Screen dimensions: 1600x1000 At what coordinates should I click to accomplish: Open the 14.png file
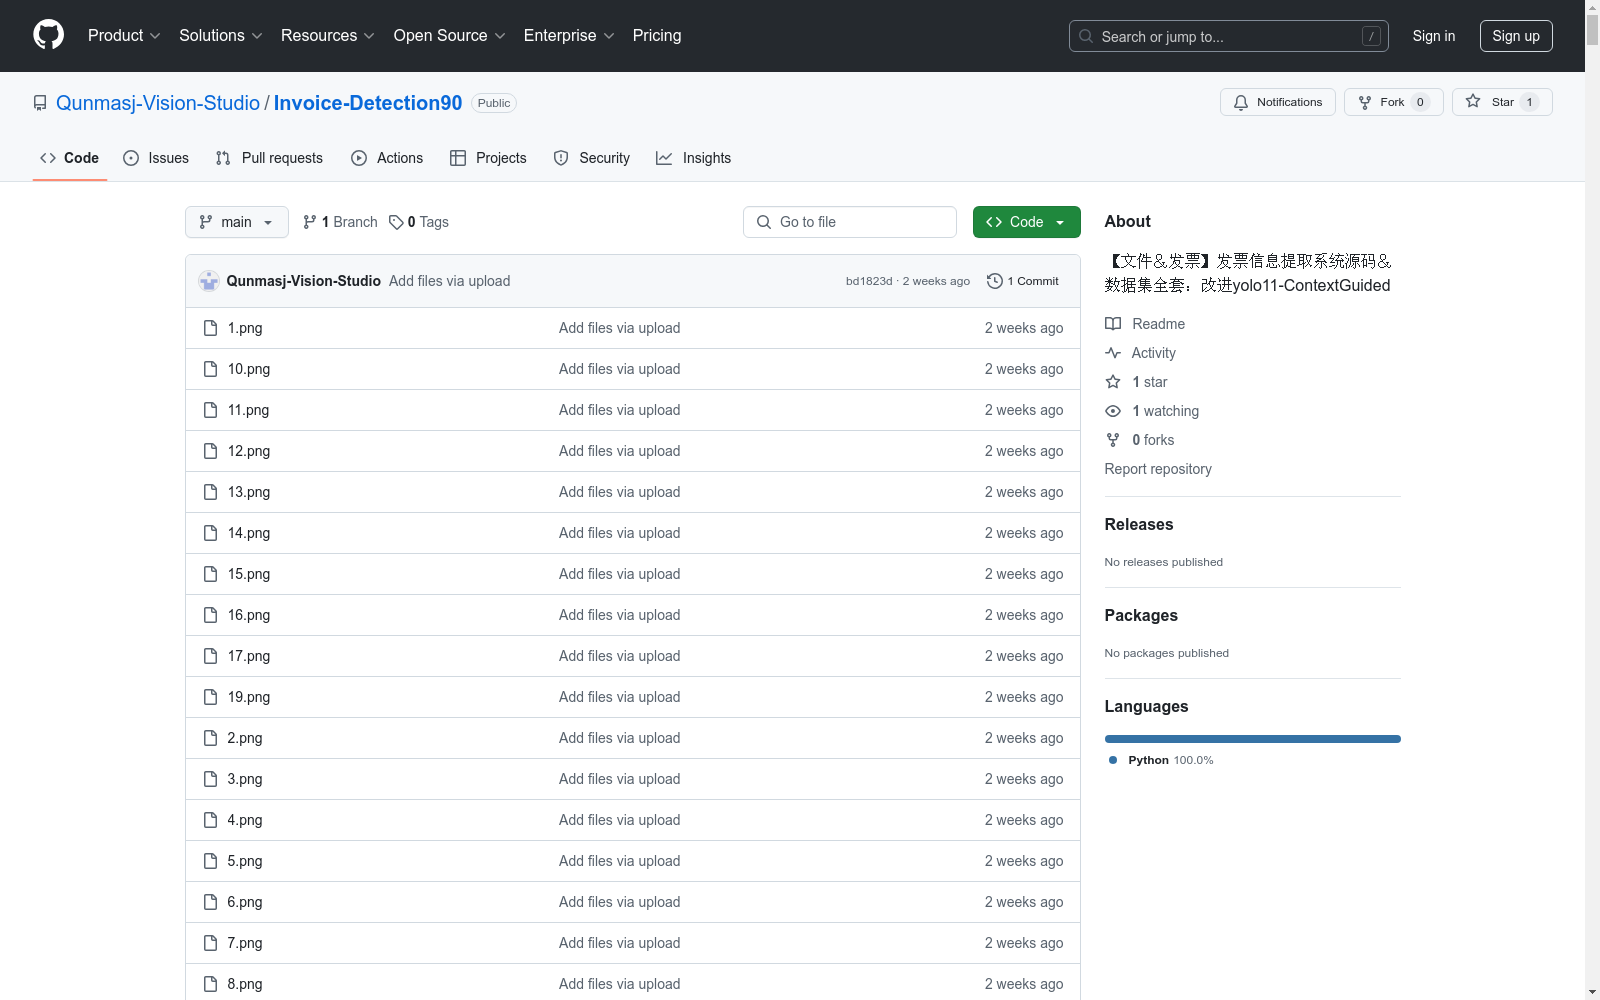(248, 533)
